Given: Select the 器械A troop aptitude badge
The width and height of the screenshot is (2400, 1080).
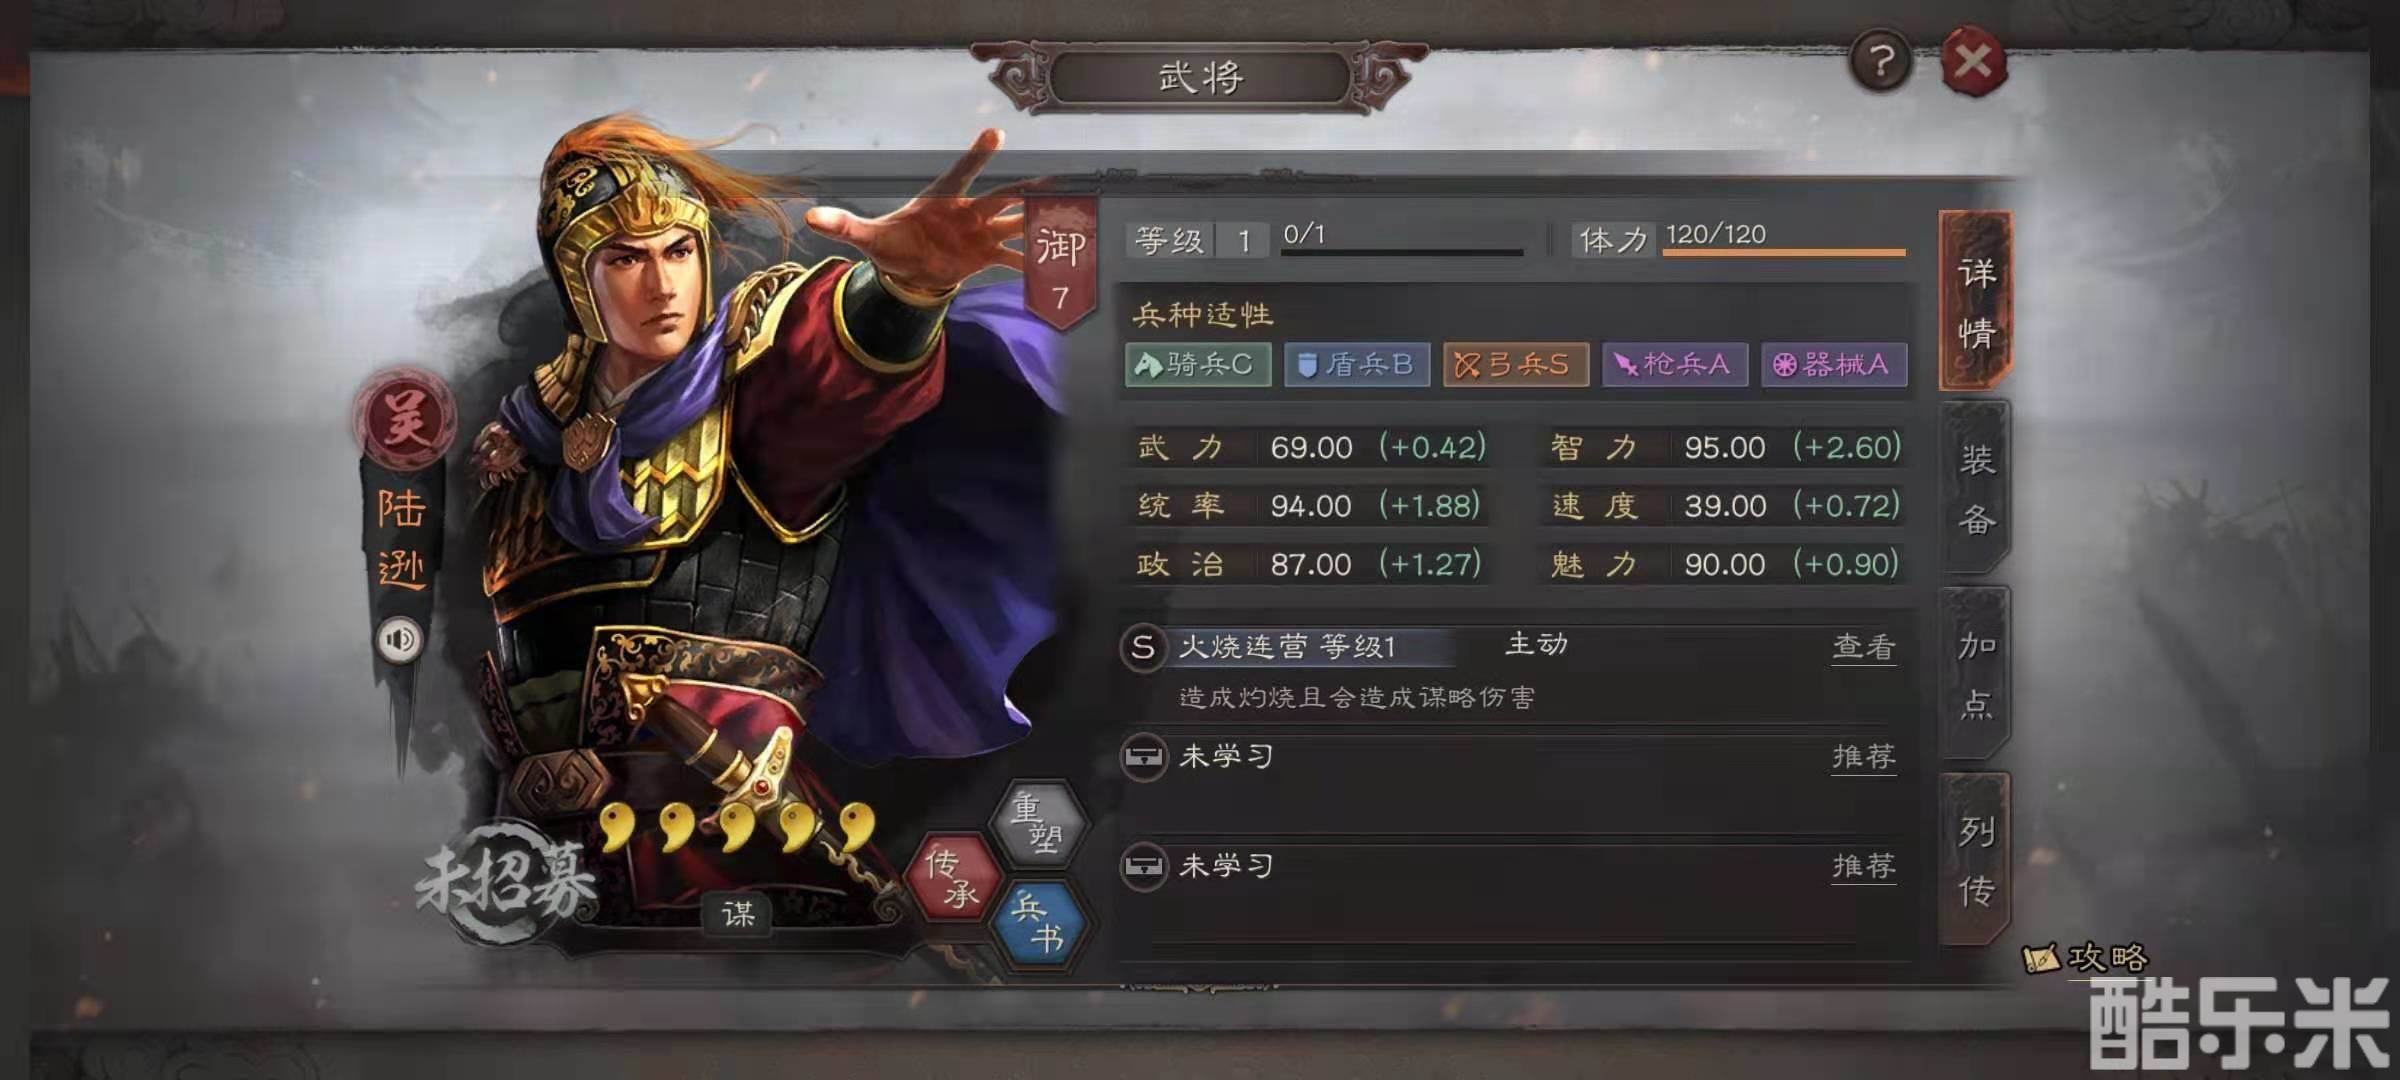Looking at the screenshot, I should click(x=1834, y=364).
